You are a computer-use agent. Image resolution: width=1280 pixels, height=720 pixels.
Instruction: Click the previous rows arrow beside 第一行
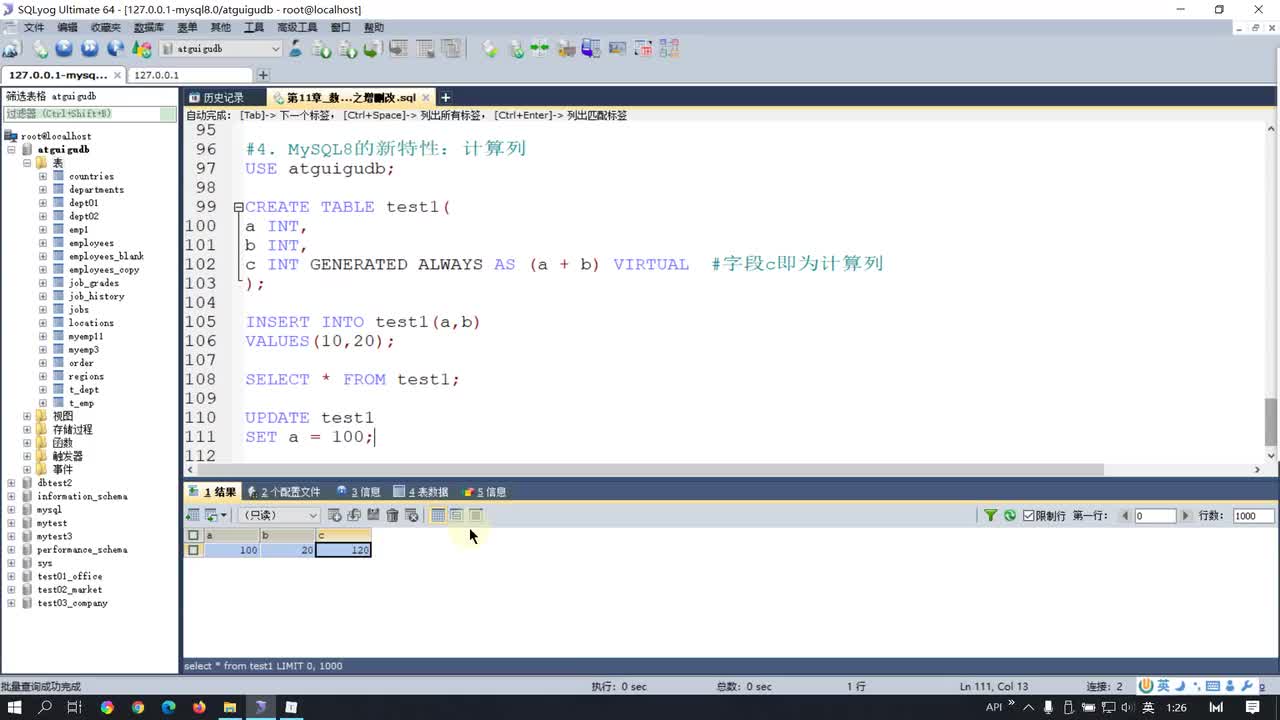point(1125,516)
